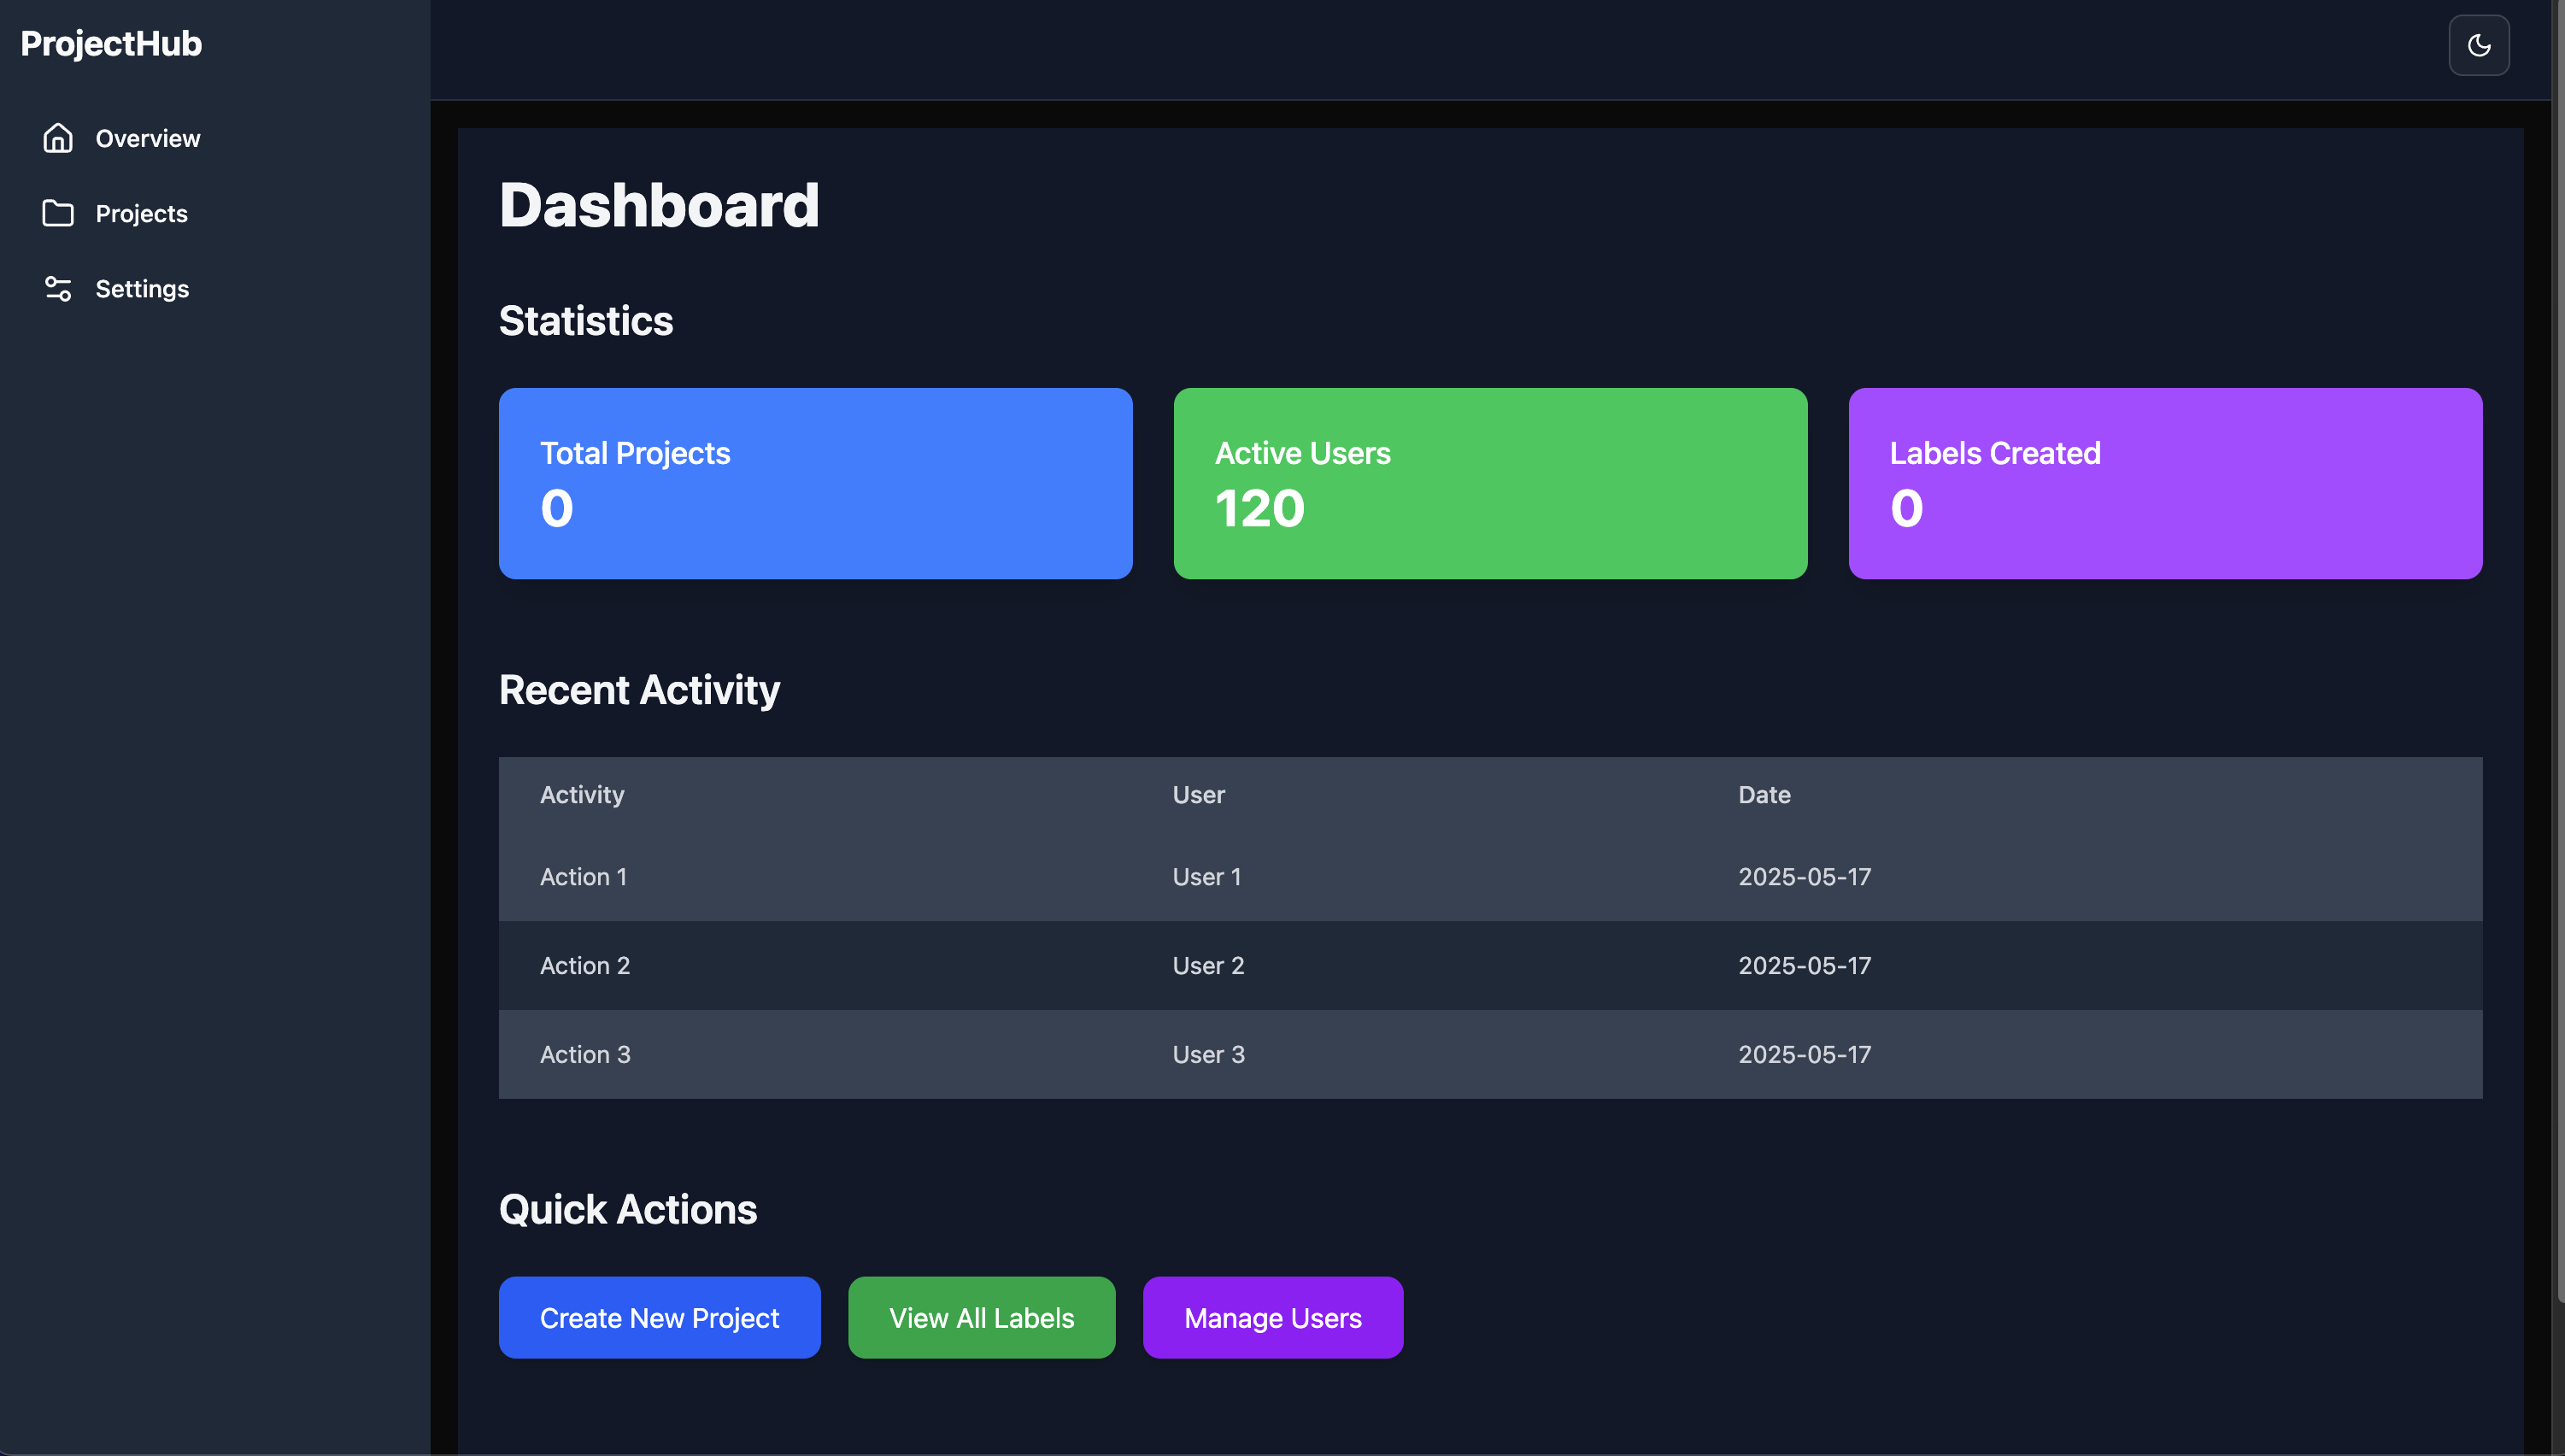Select the Action 2 activity row
The image size is (2565, 1456).
[x=584, y=965]
